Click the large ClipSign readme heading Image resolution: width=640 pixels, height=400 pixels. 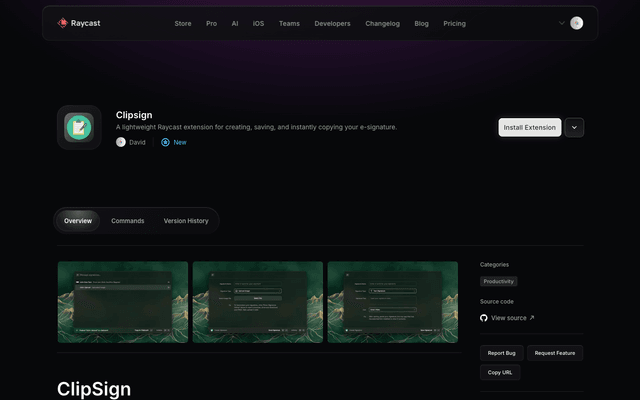coord(94,389)
